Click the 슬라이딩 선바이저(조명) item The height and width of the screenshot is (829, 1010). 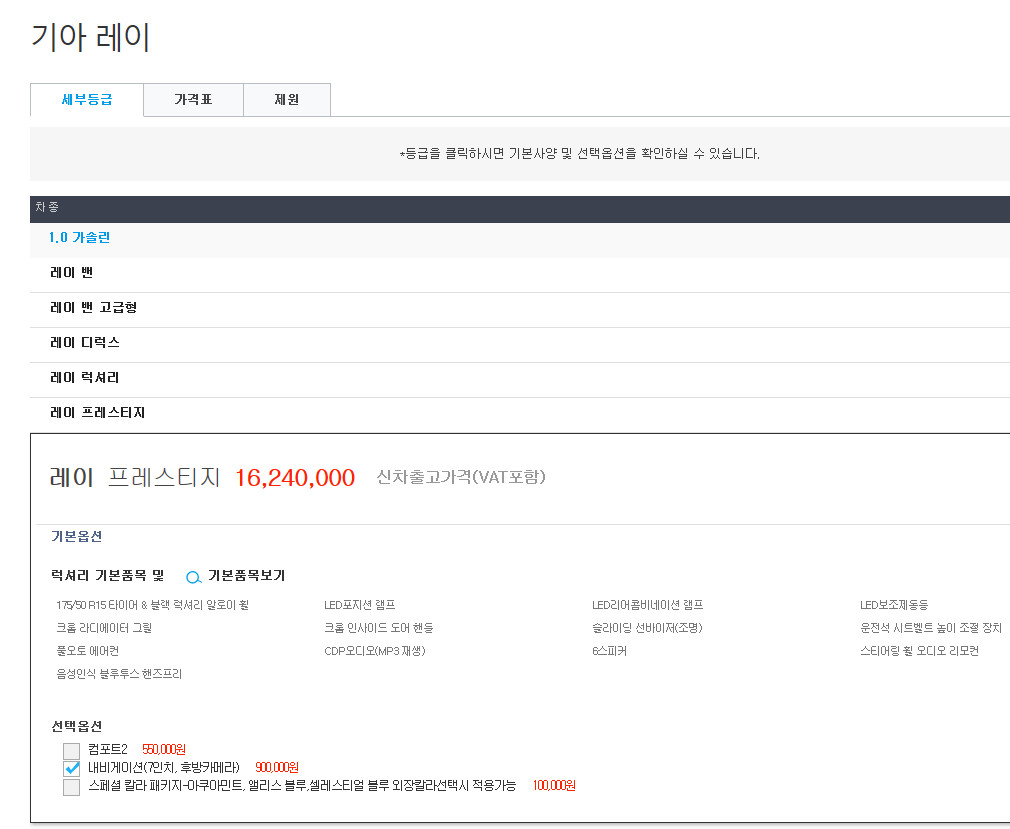647,628
